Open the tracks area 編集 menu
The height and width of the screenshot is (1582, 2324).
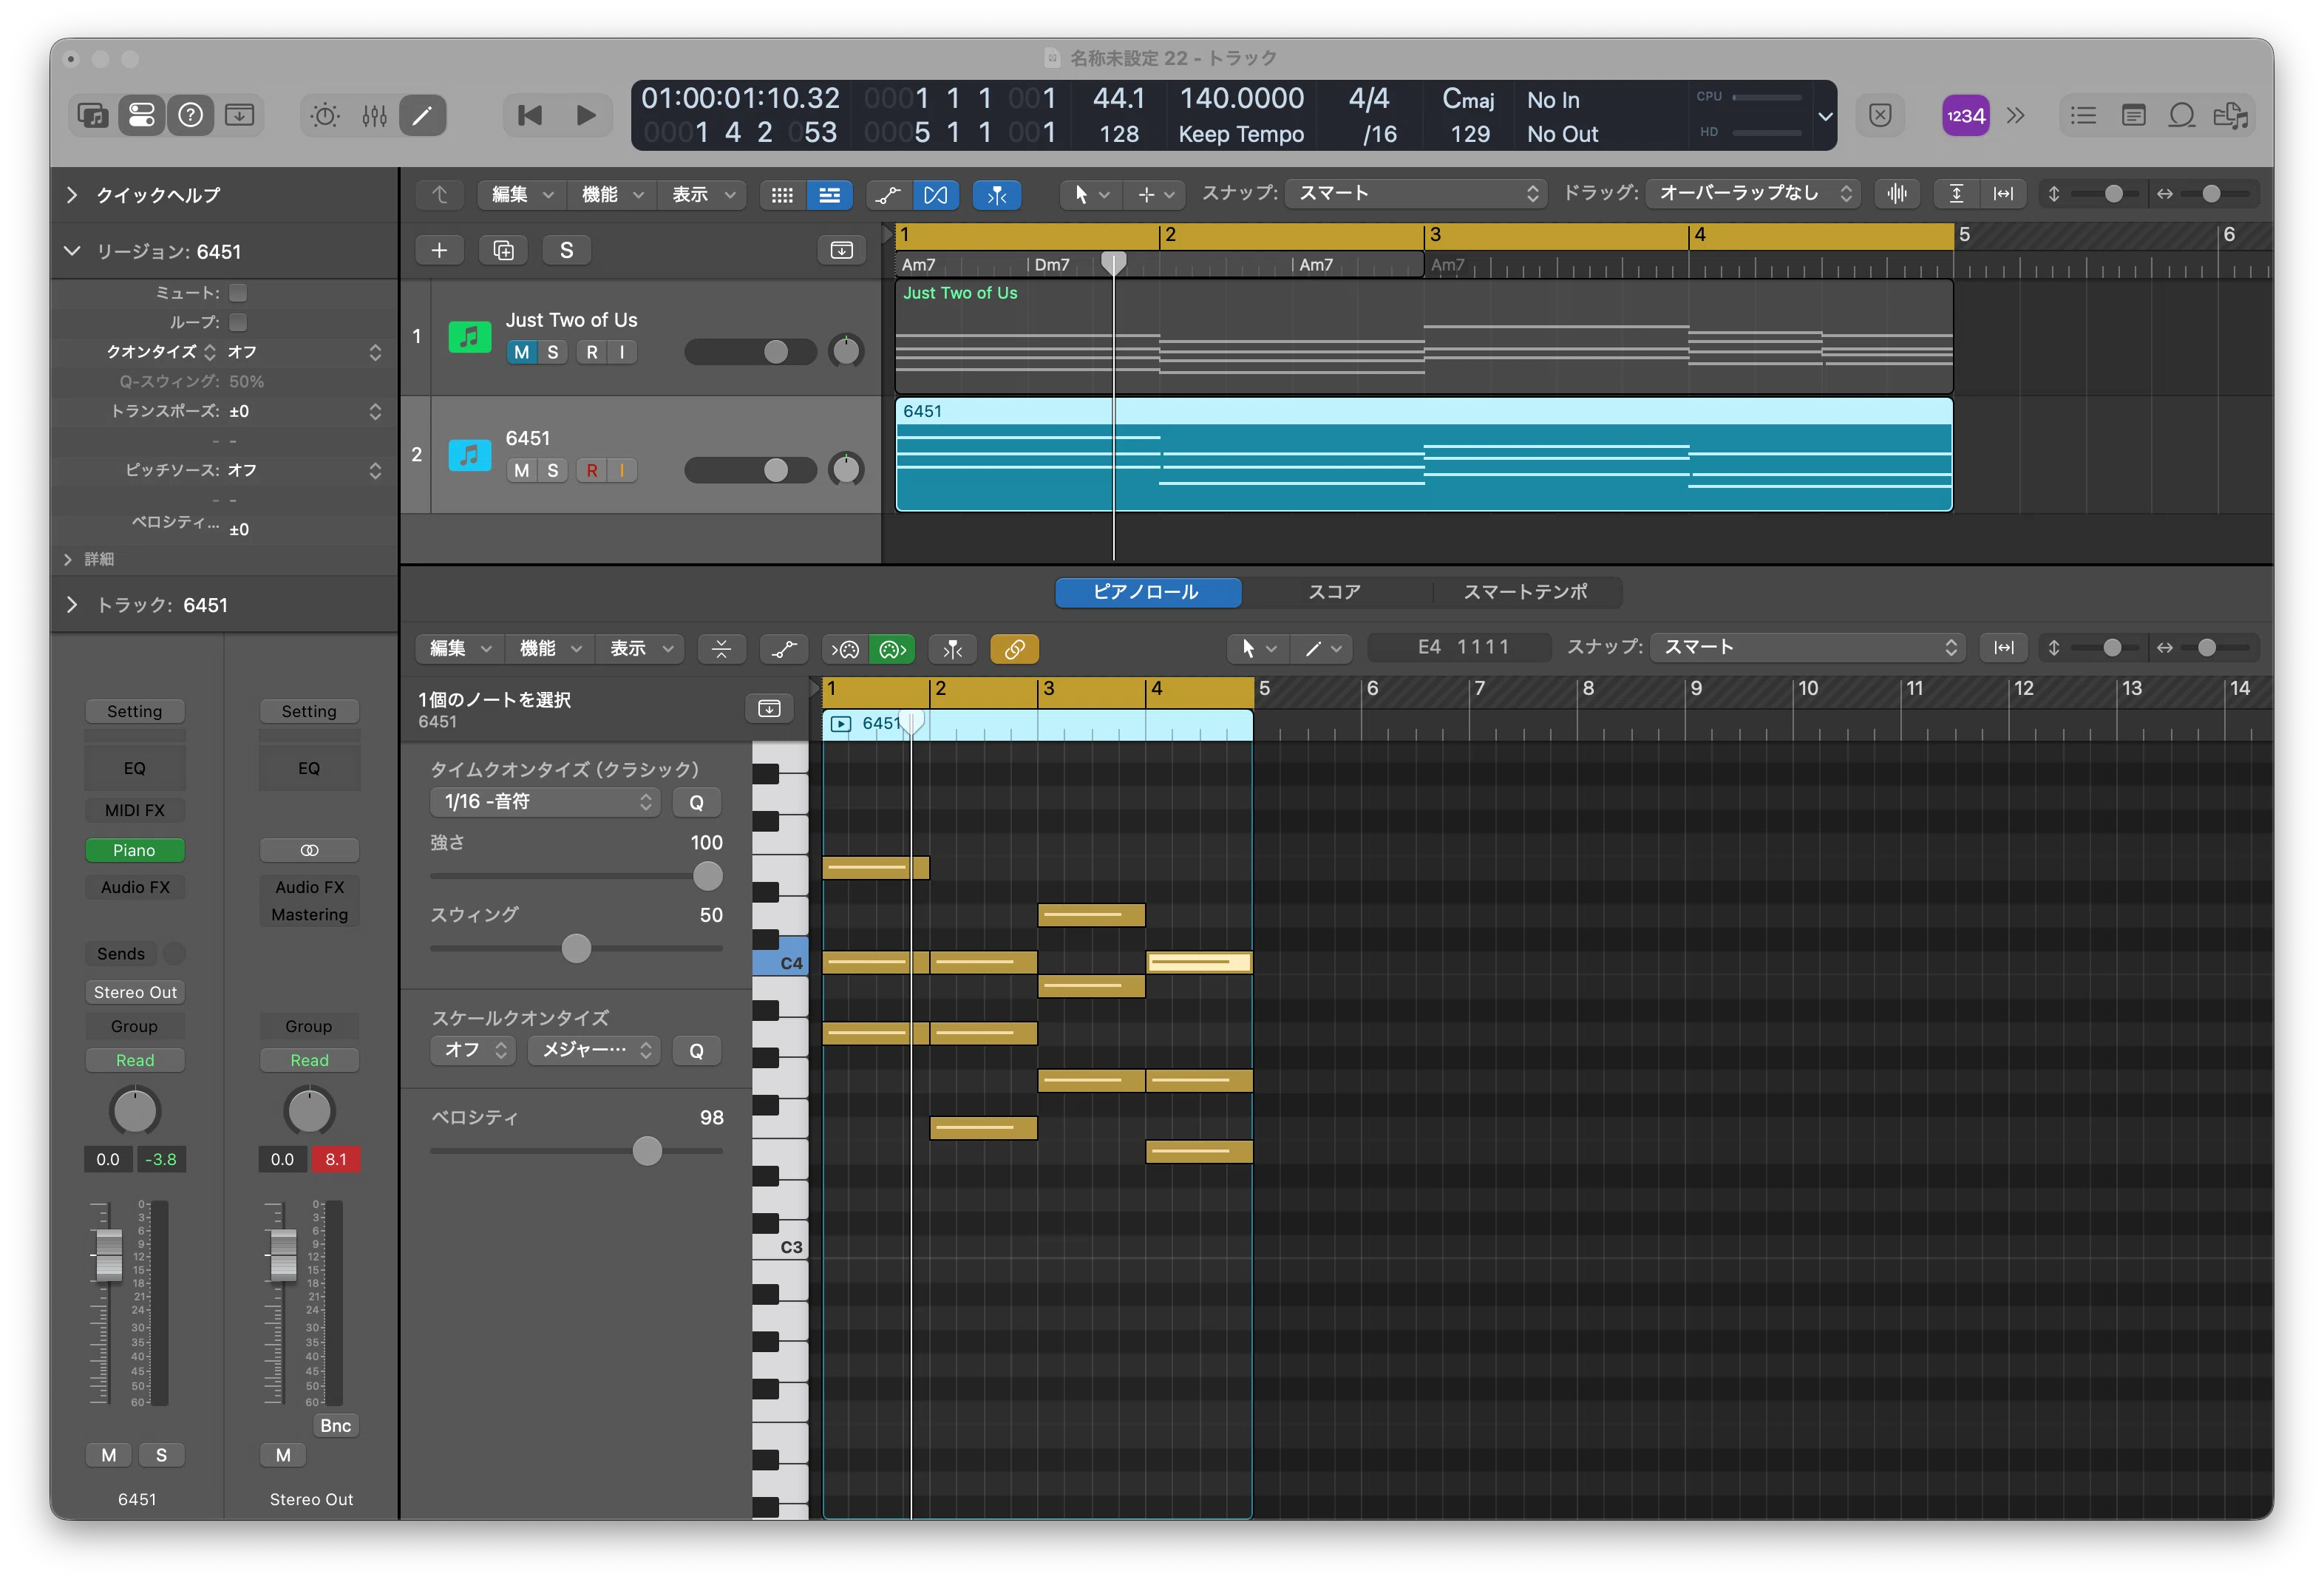522,195
